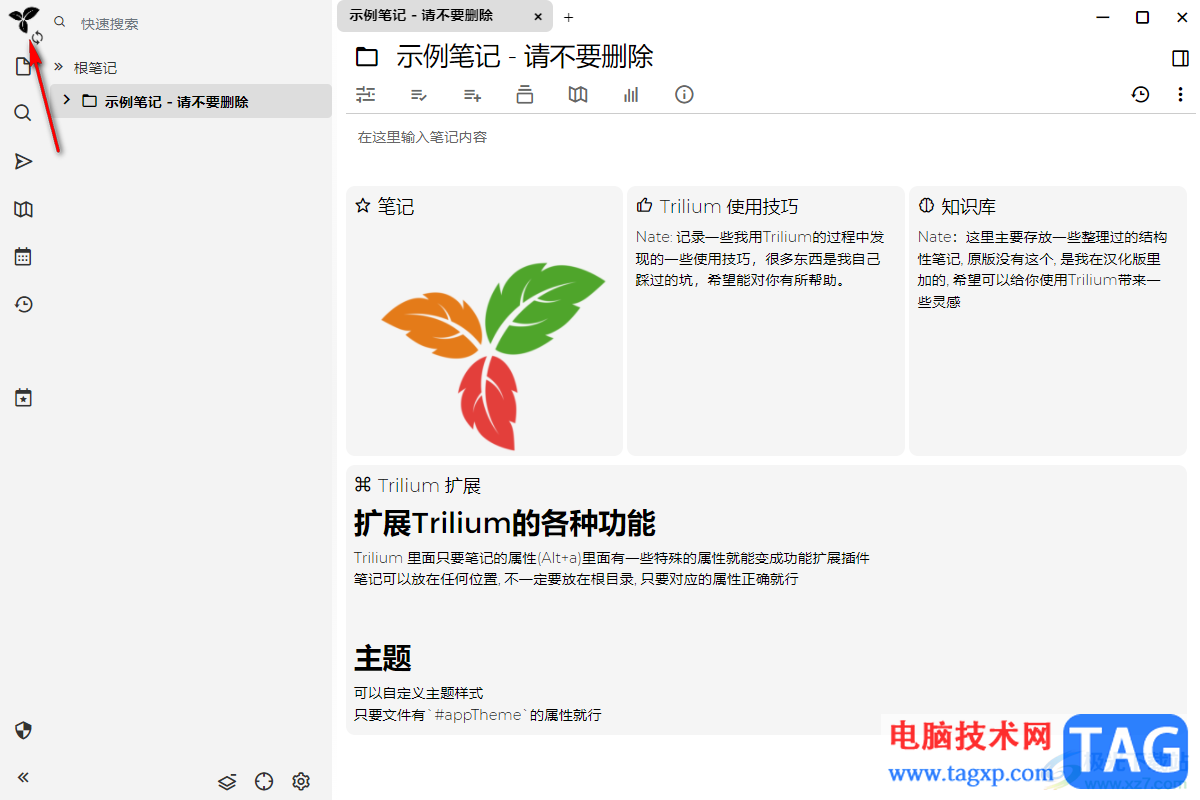
Task: Click the 可以自定义主题样式 line
Action: click(419, 693)
